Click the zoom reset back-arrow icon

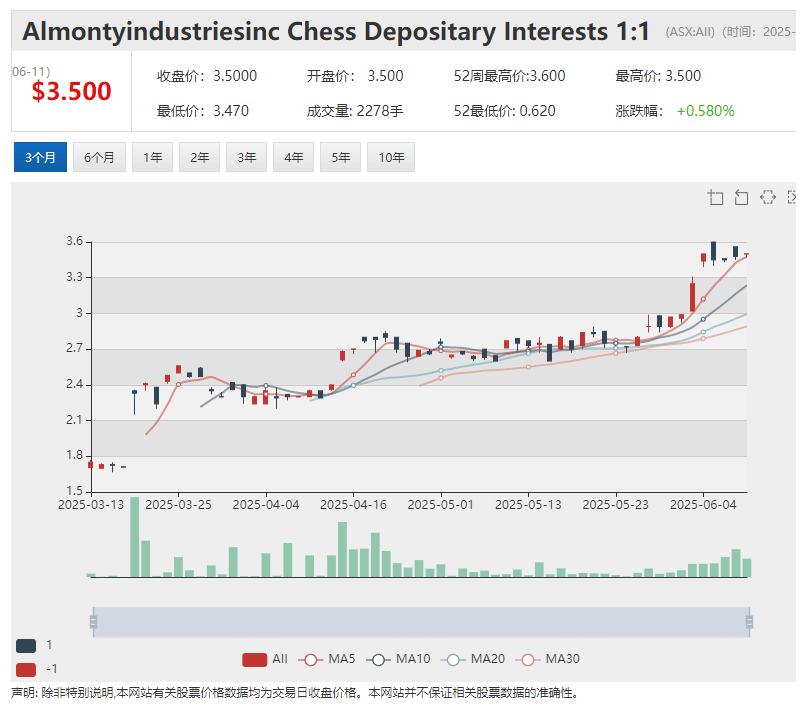coord(741,197)
